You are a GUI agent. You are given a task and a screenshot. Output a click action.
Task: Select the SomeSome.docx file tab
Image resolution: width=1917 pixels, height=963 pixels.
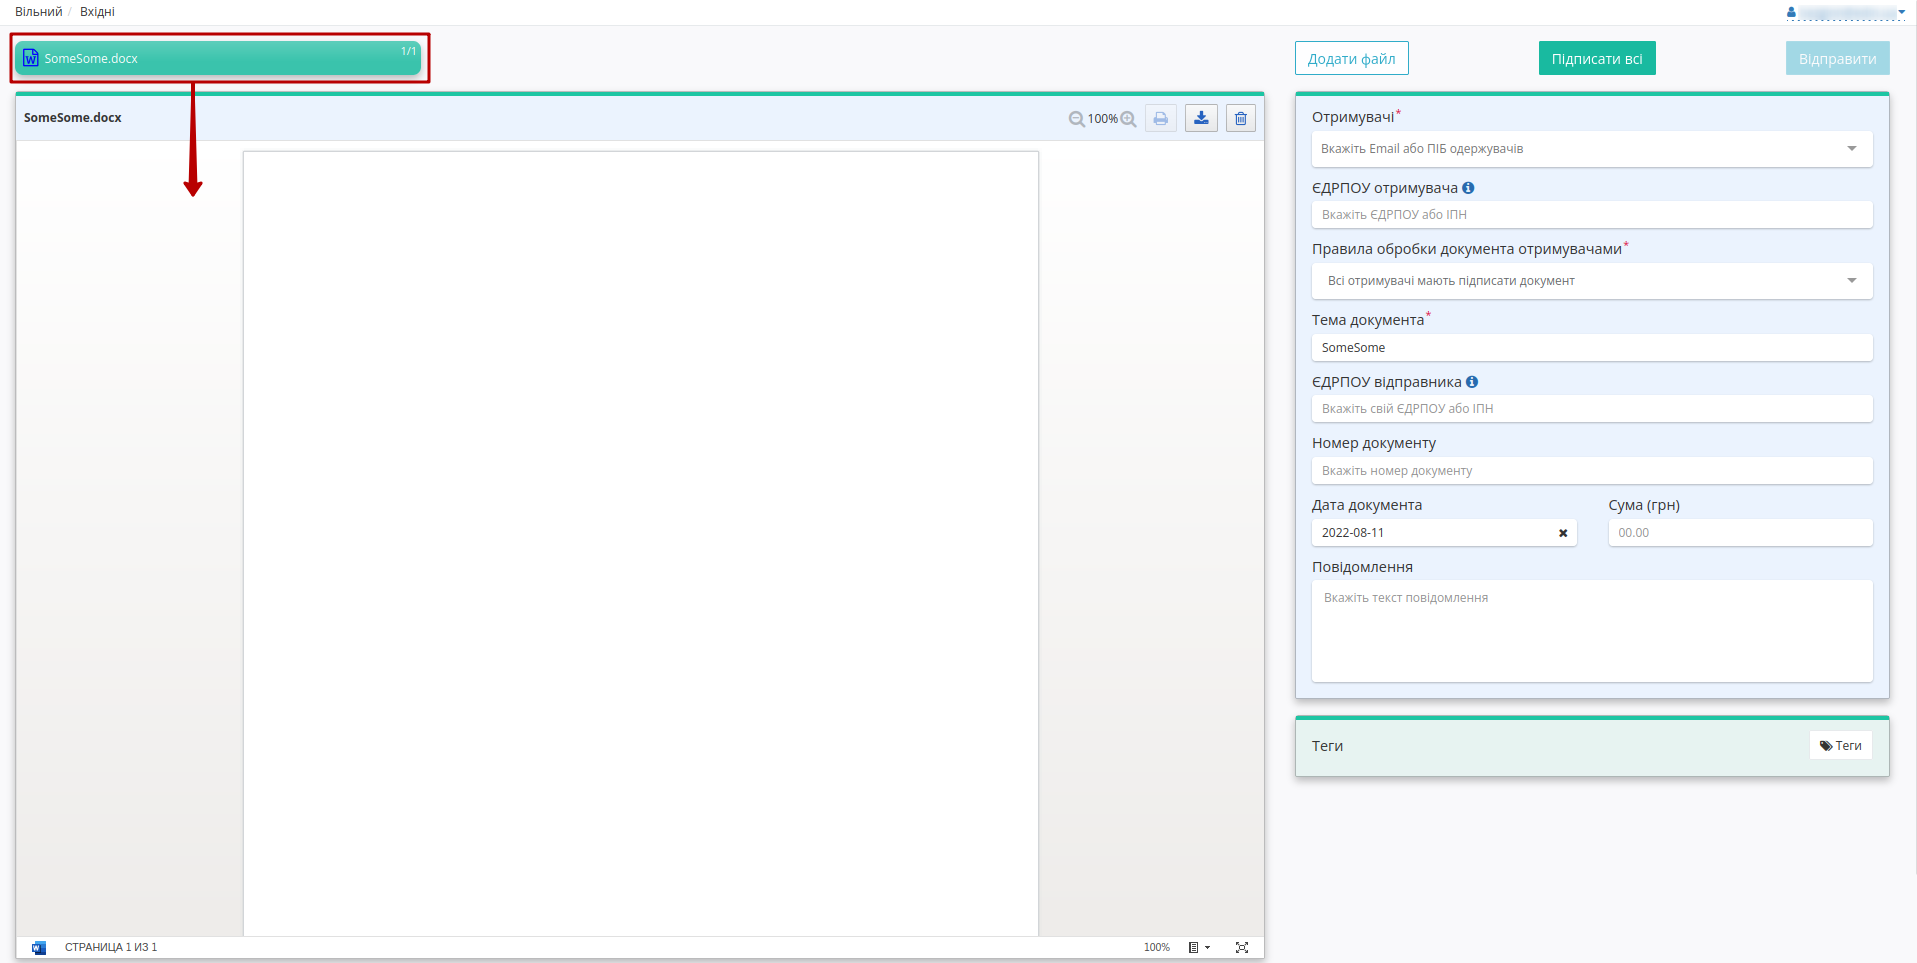click(x=218, y=58)
